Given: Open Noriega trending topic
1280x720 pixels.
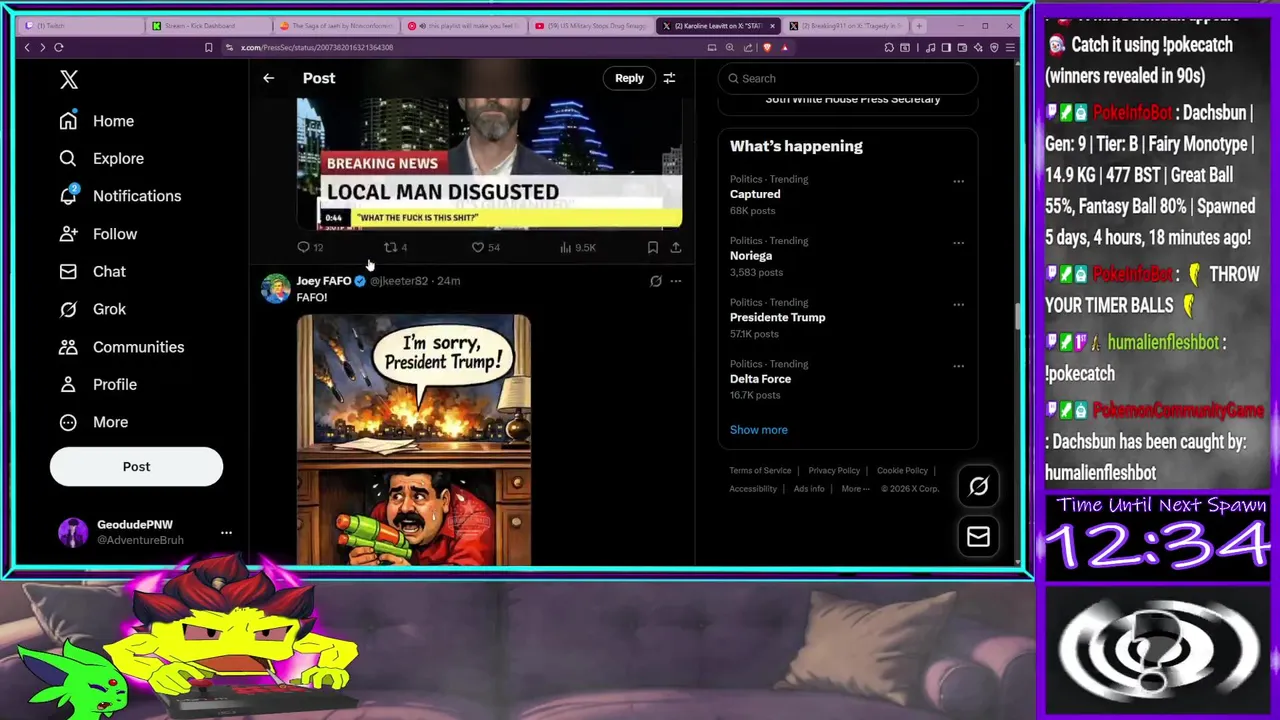Looking at the screenshot, I should [751, 256].
